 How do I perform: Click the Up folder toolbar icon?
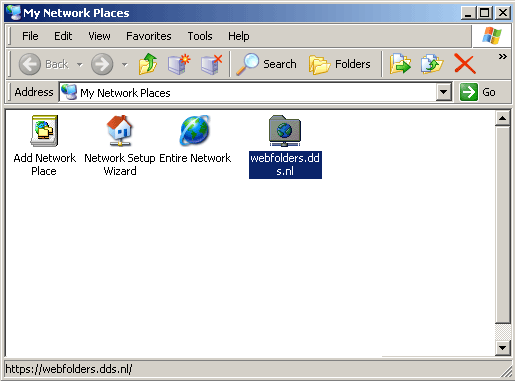(x=148, y=64)
